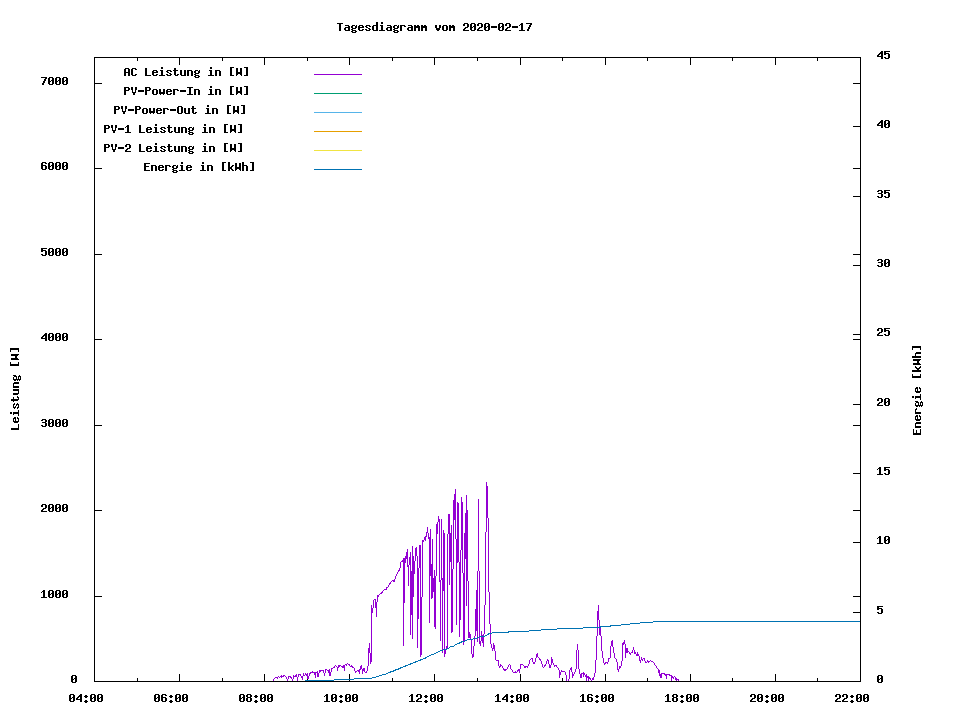Click the Energie in [kWh] legend entry
960x720 pixels.
click(x=199, y=167)
